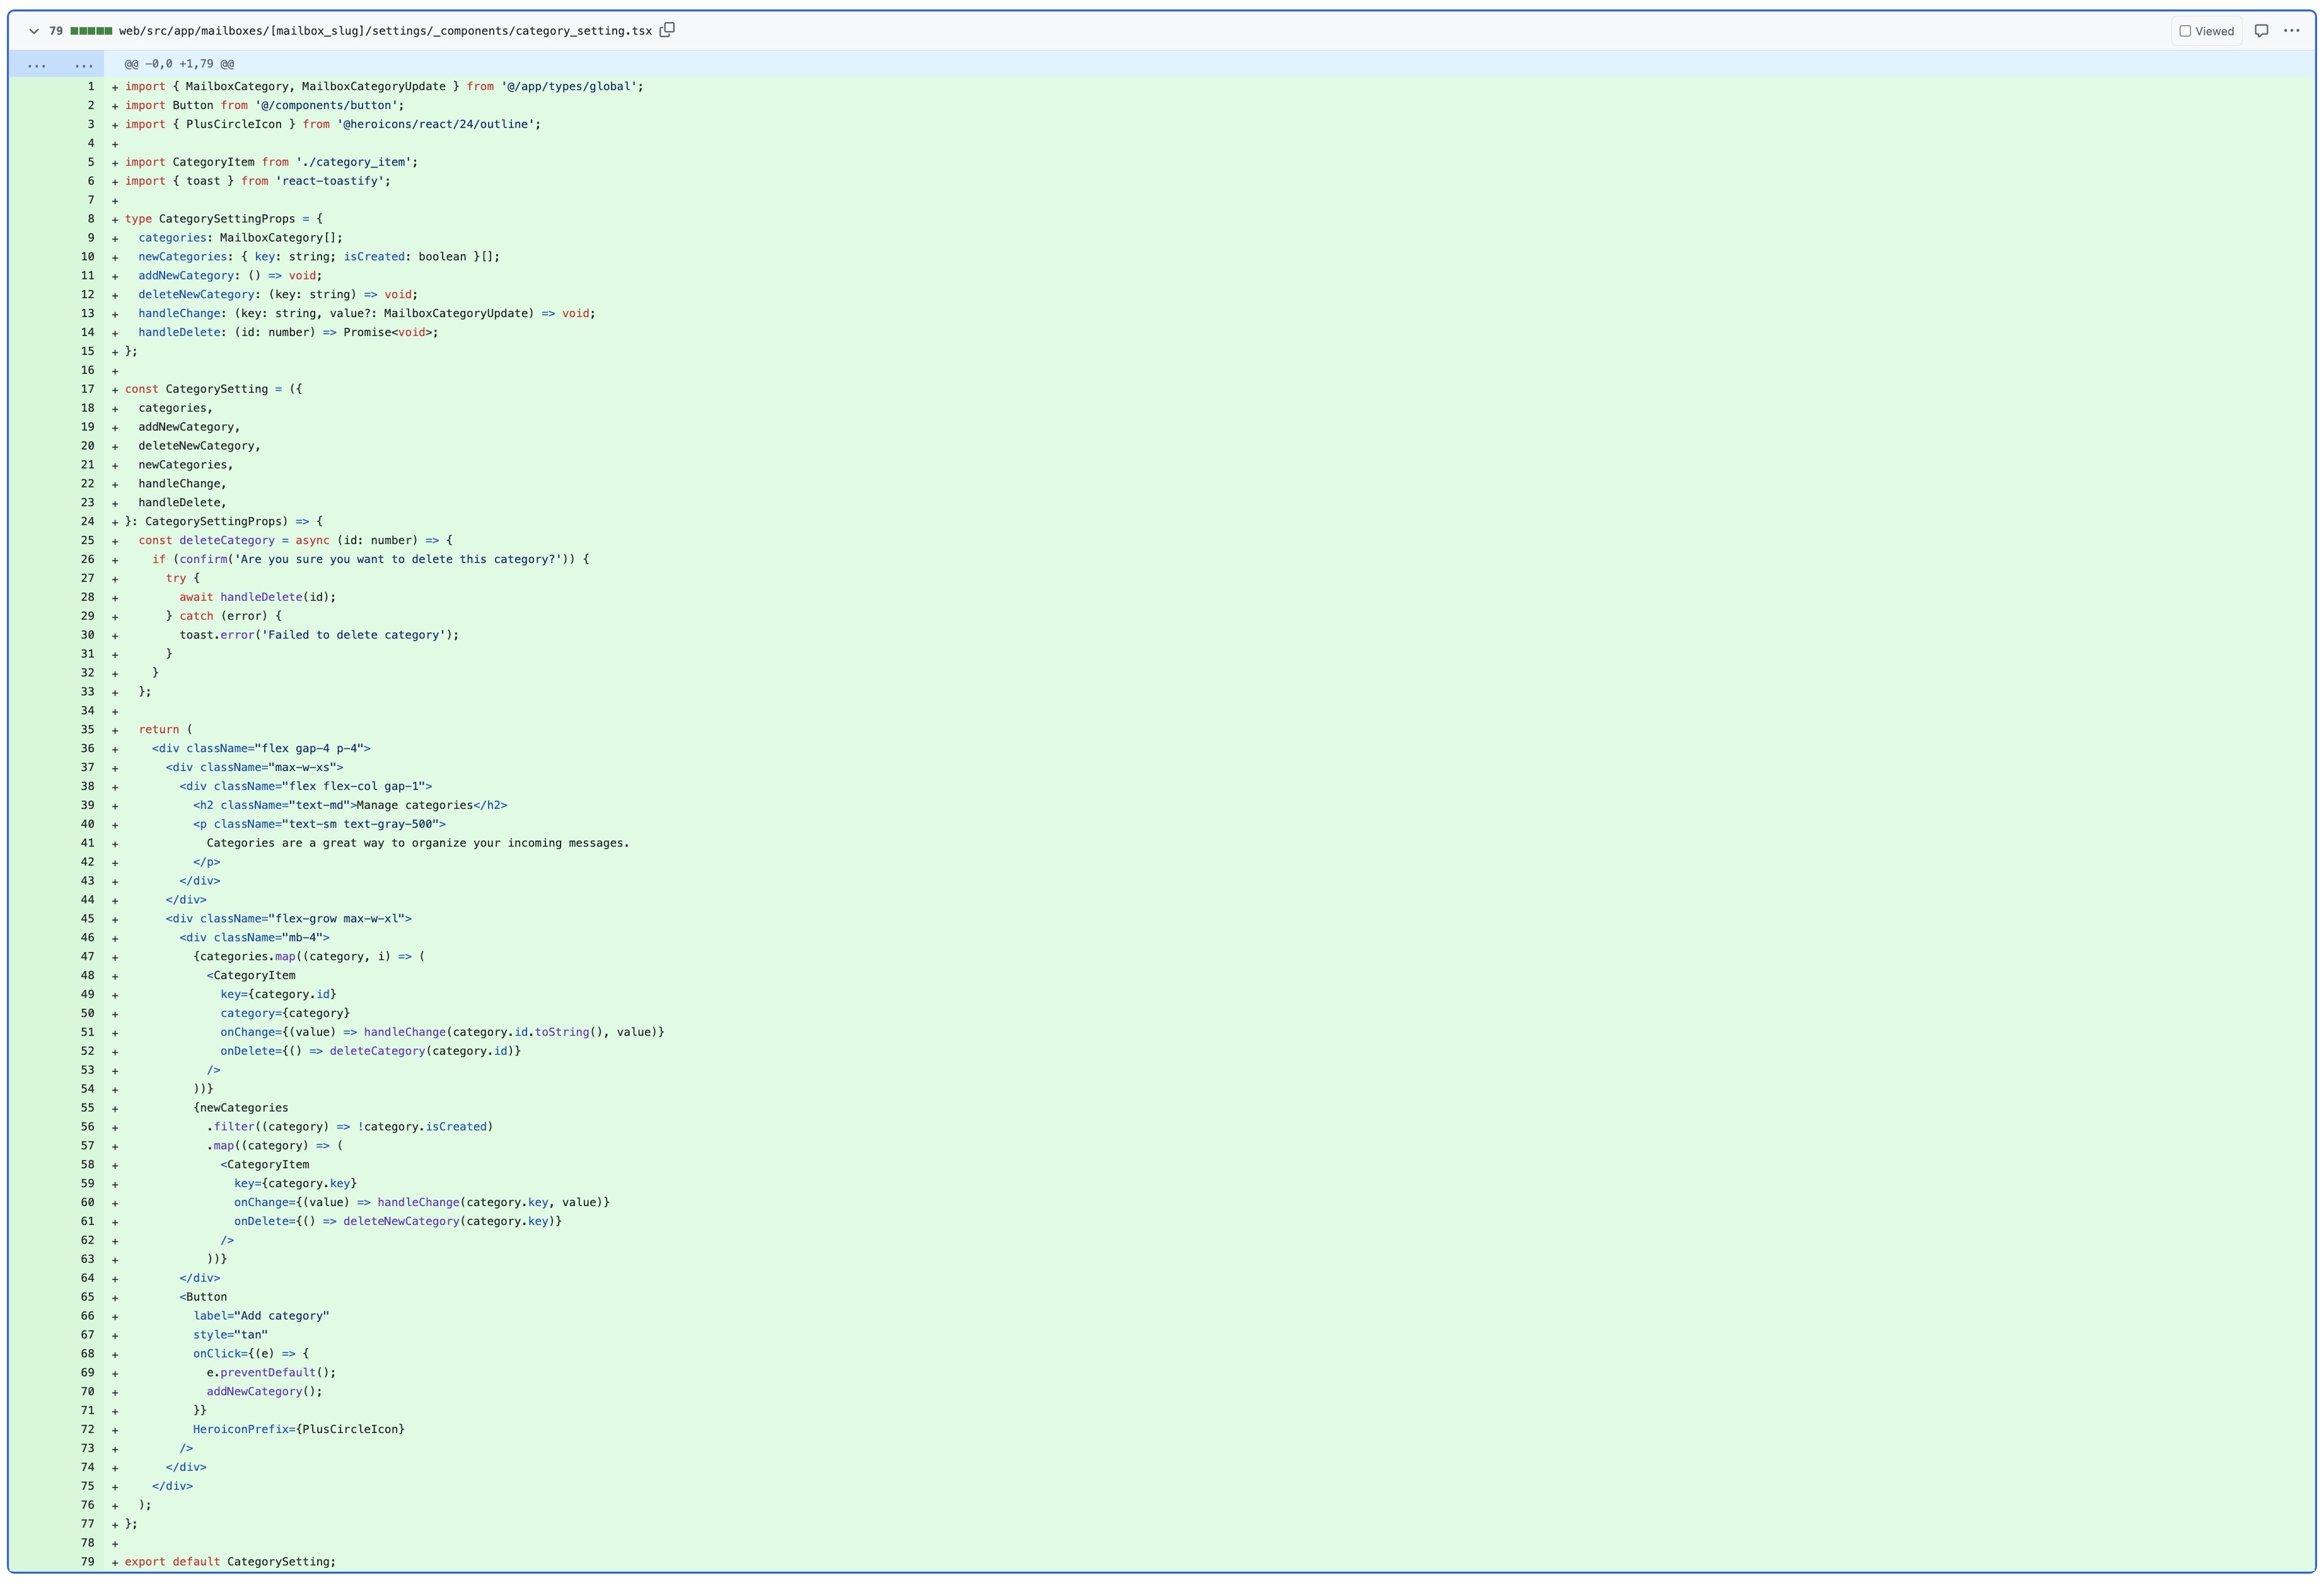Click the 79 changed lines count

[56, 31]
